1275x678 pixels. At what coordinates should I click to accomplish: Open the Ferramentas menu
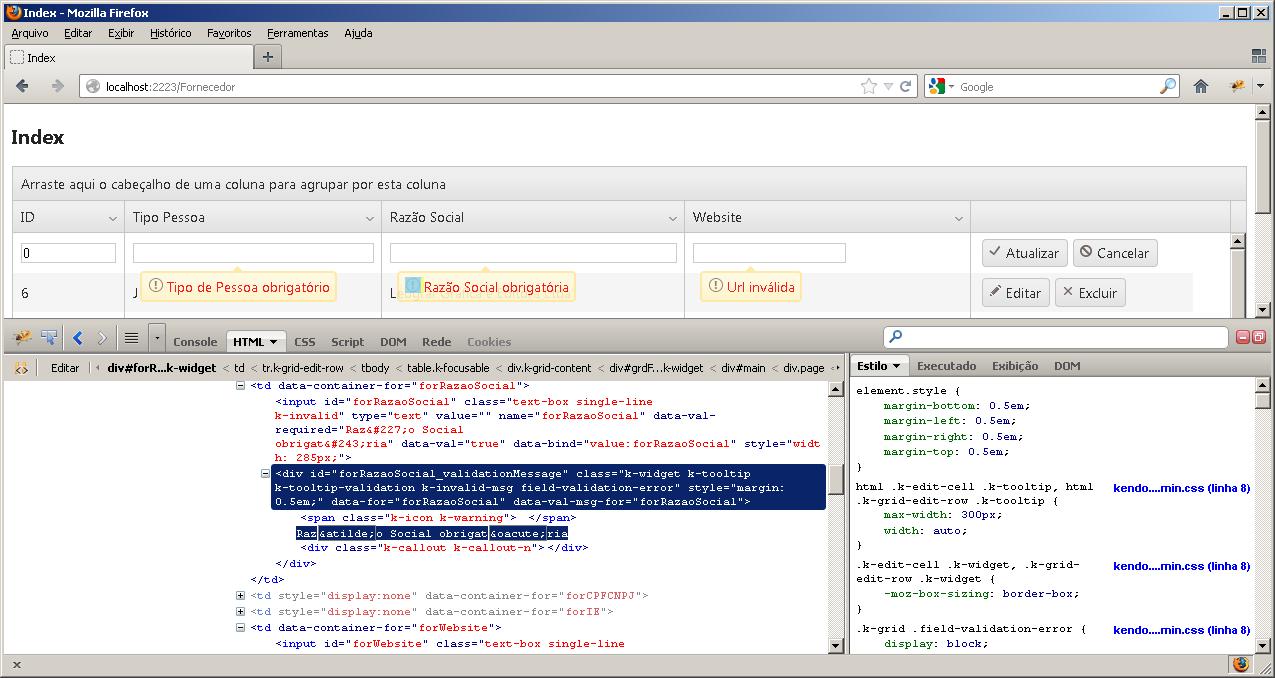(297, 33)
